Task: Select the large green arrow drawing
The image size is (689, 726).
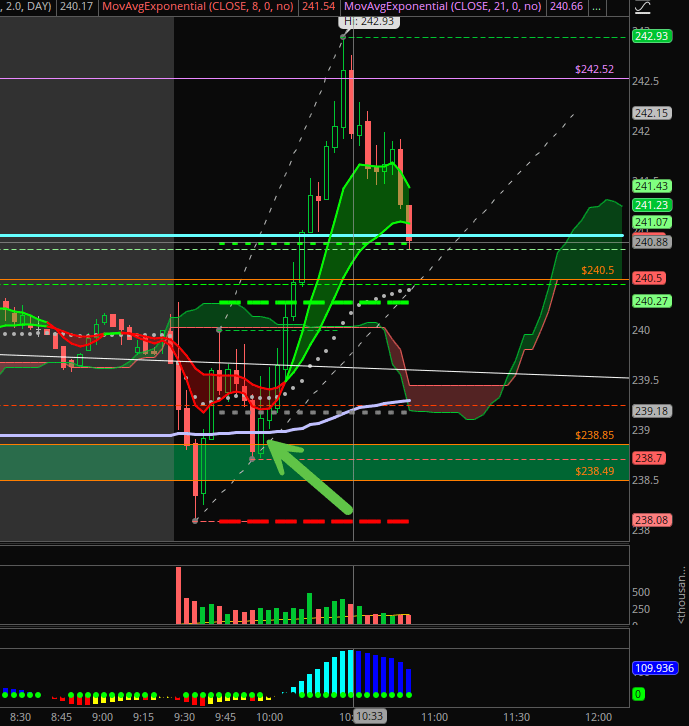Action: (311, 475)
